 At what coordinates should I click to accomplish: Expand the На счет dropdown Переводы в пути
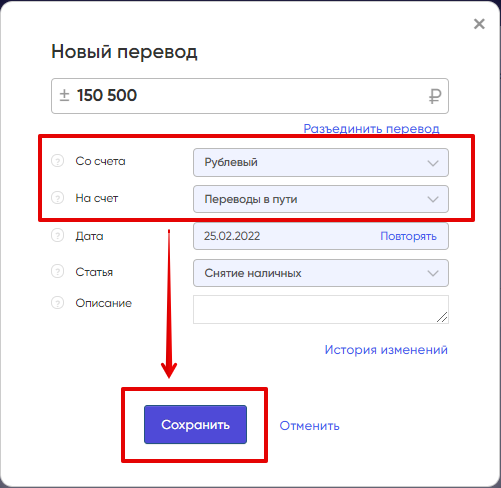321,199
